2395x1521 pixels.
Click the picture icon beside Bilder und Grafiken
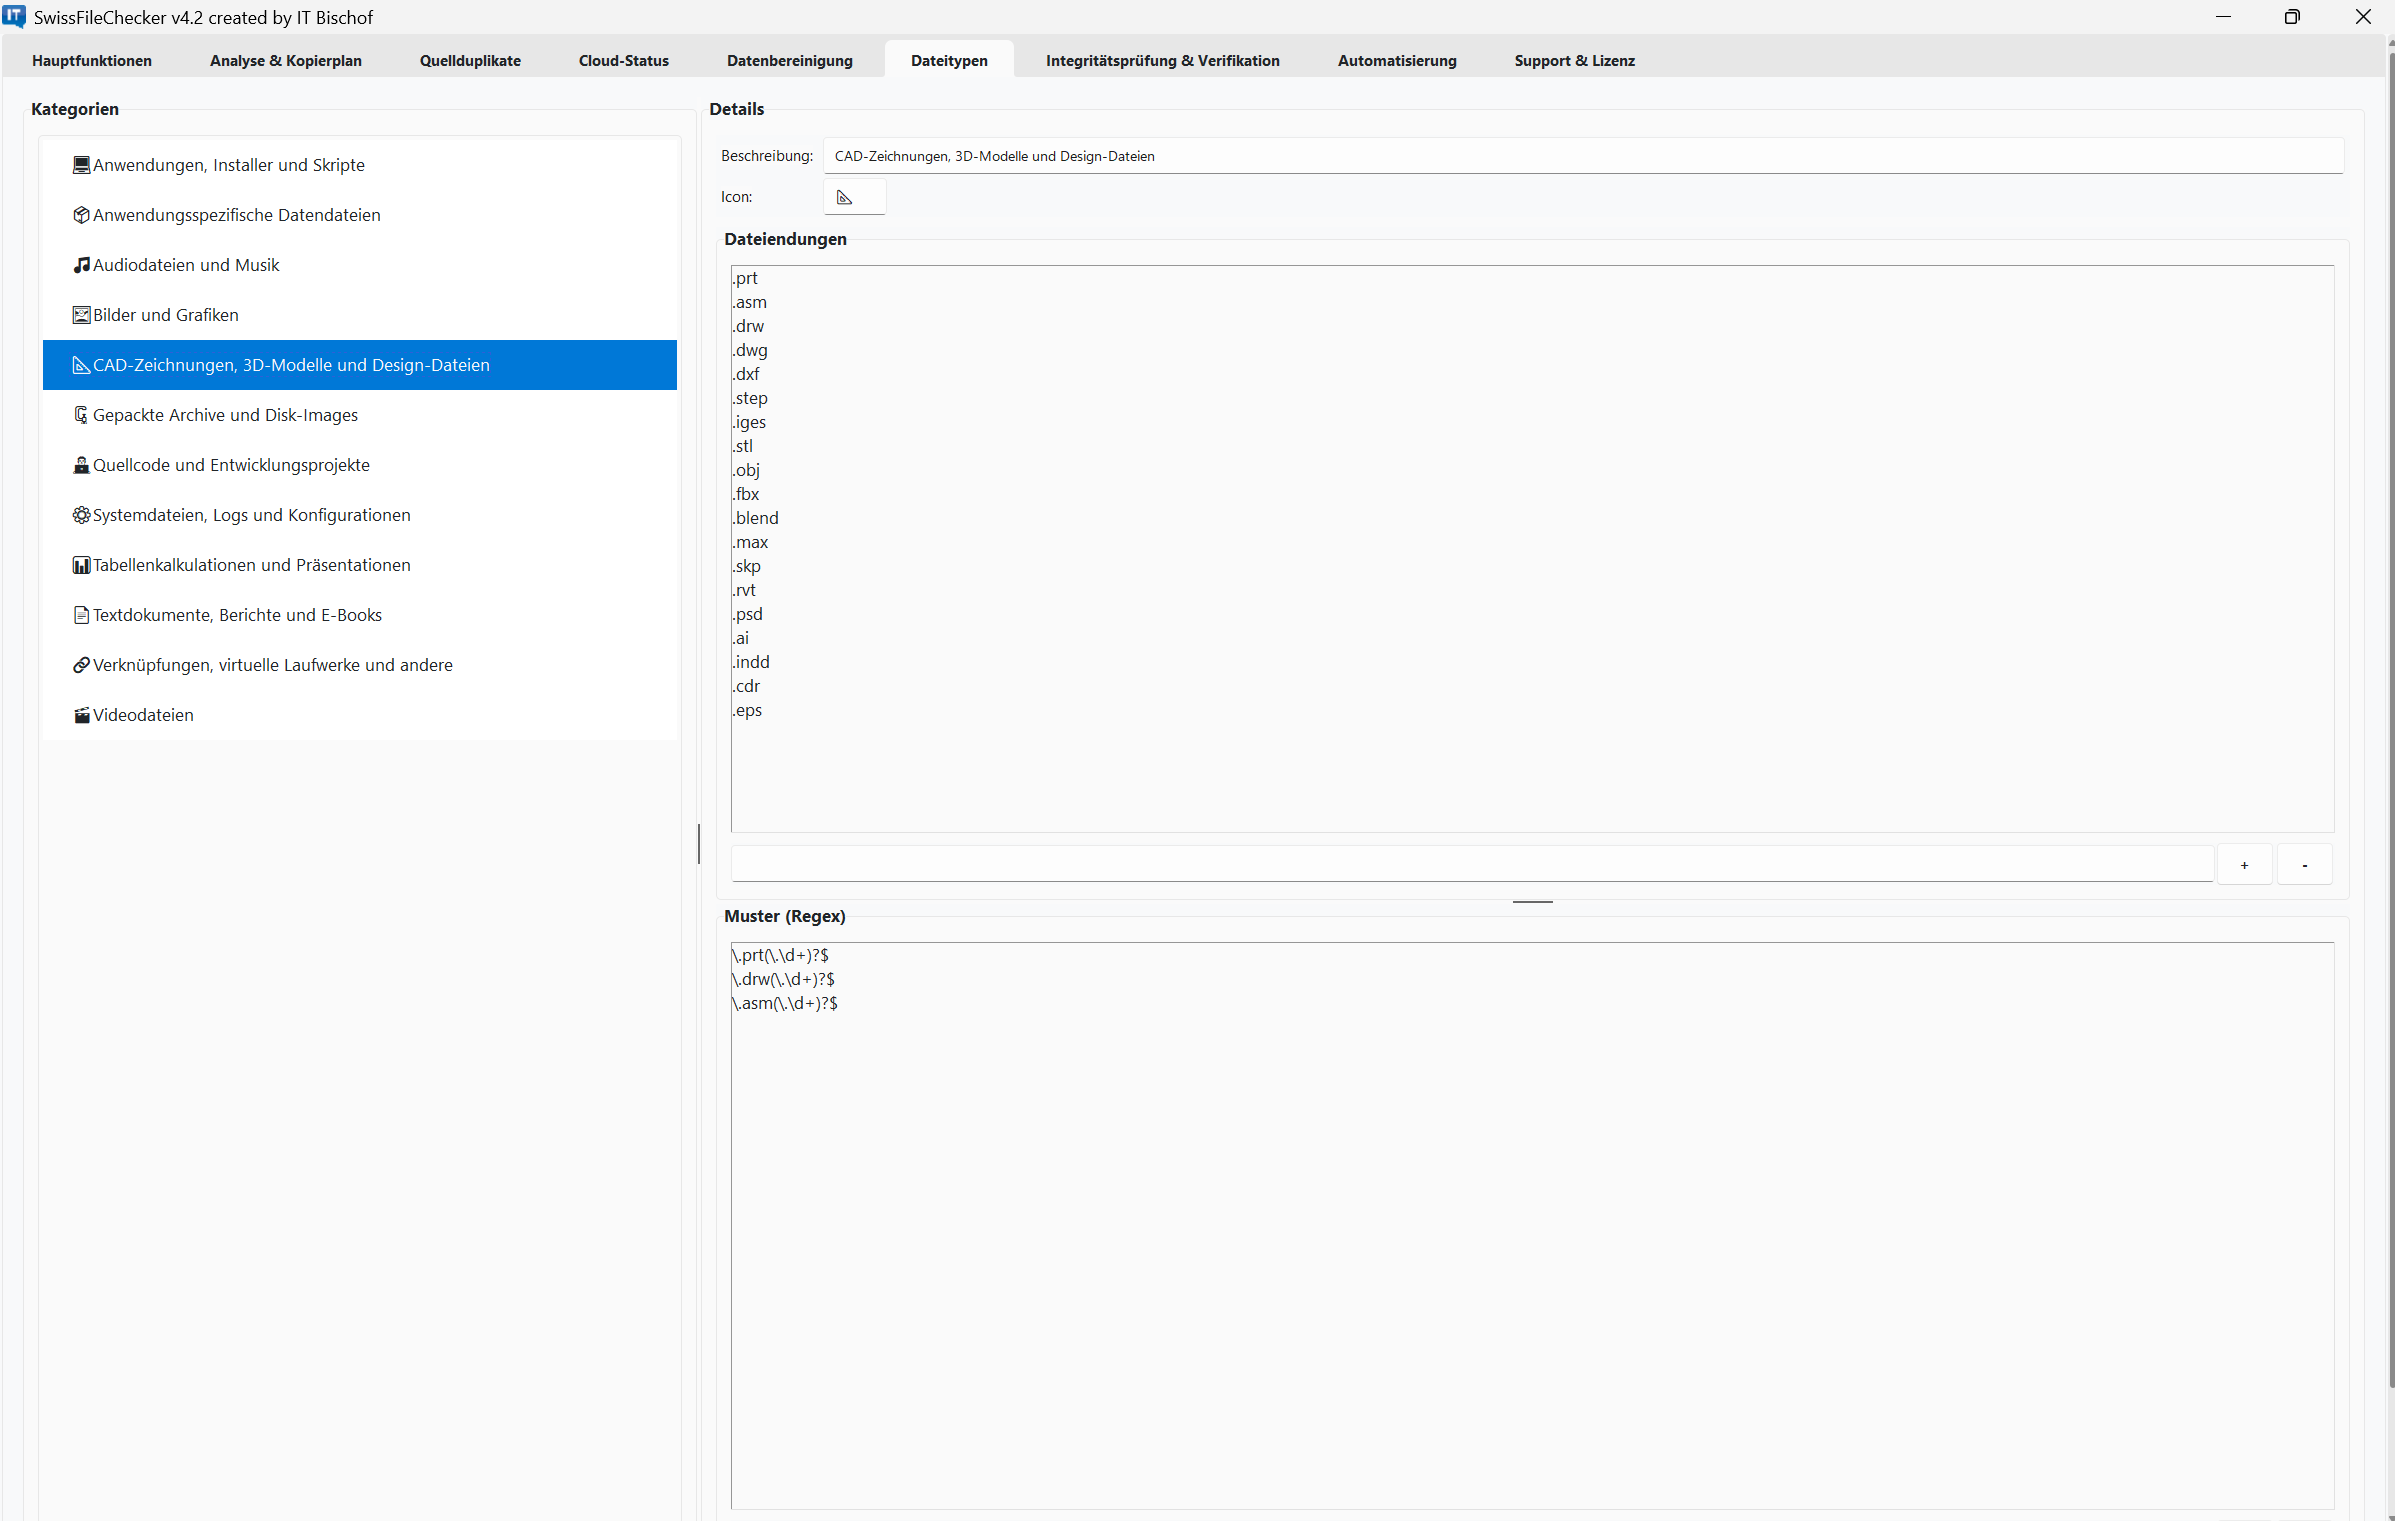pos(82,314)
